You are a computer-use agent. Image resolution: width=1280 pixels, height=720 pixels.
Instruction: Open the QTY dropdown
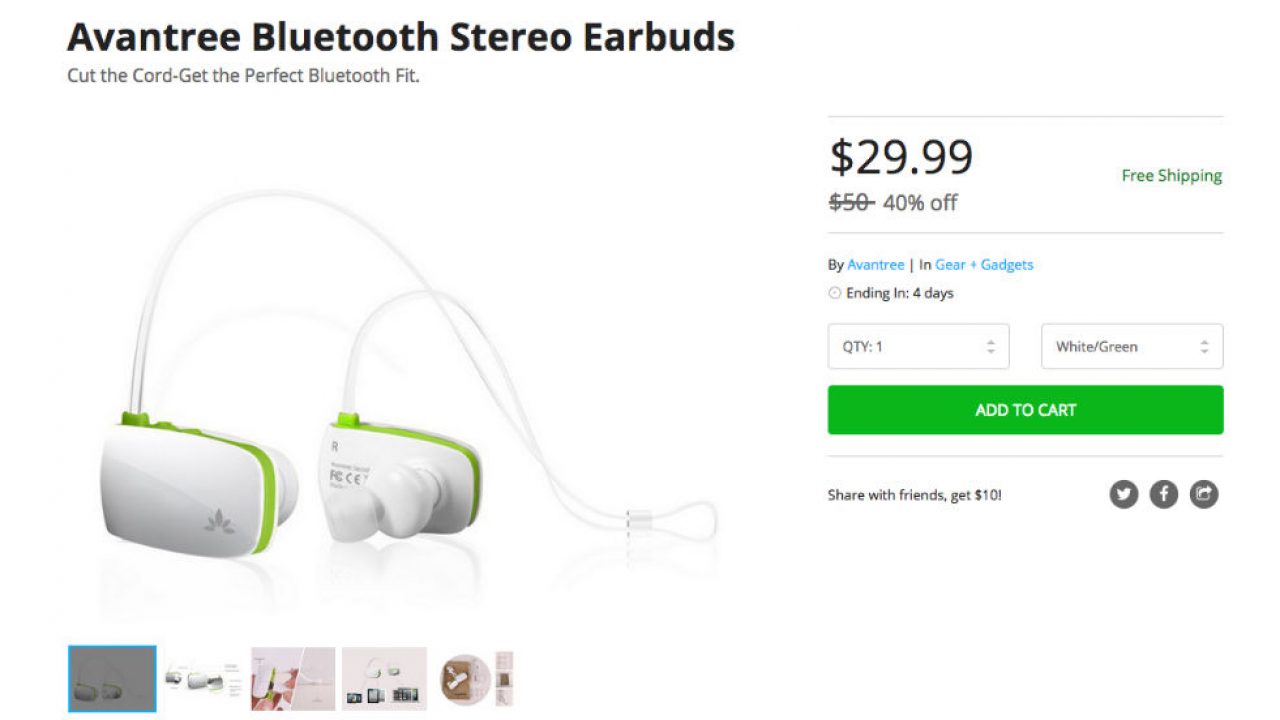point(918,346)
